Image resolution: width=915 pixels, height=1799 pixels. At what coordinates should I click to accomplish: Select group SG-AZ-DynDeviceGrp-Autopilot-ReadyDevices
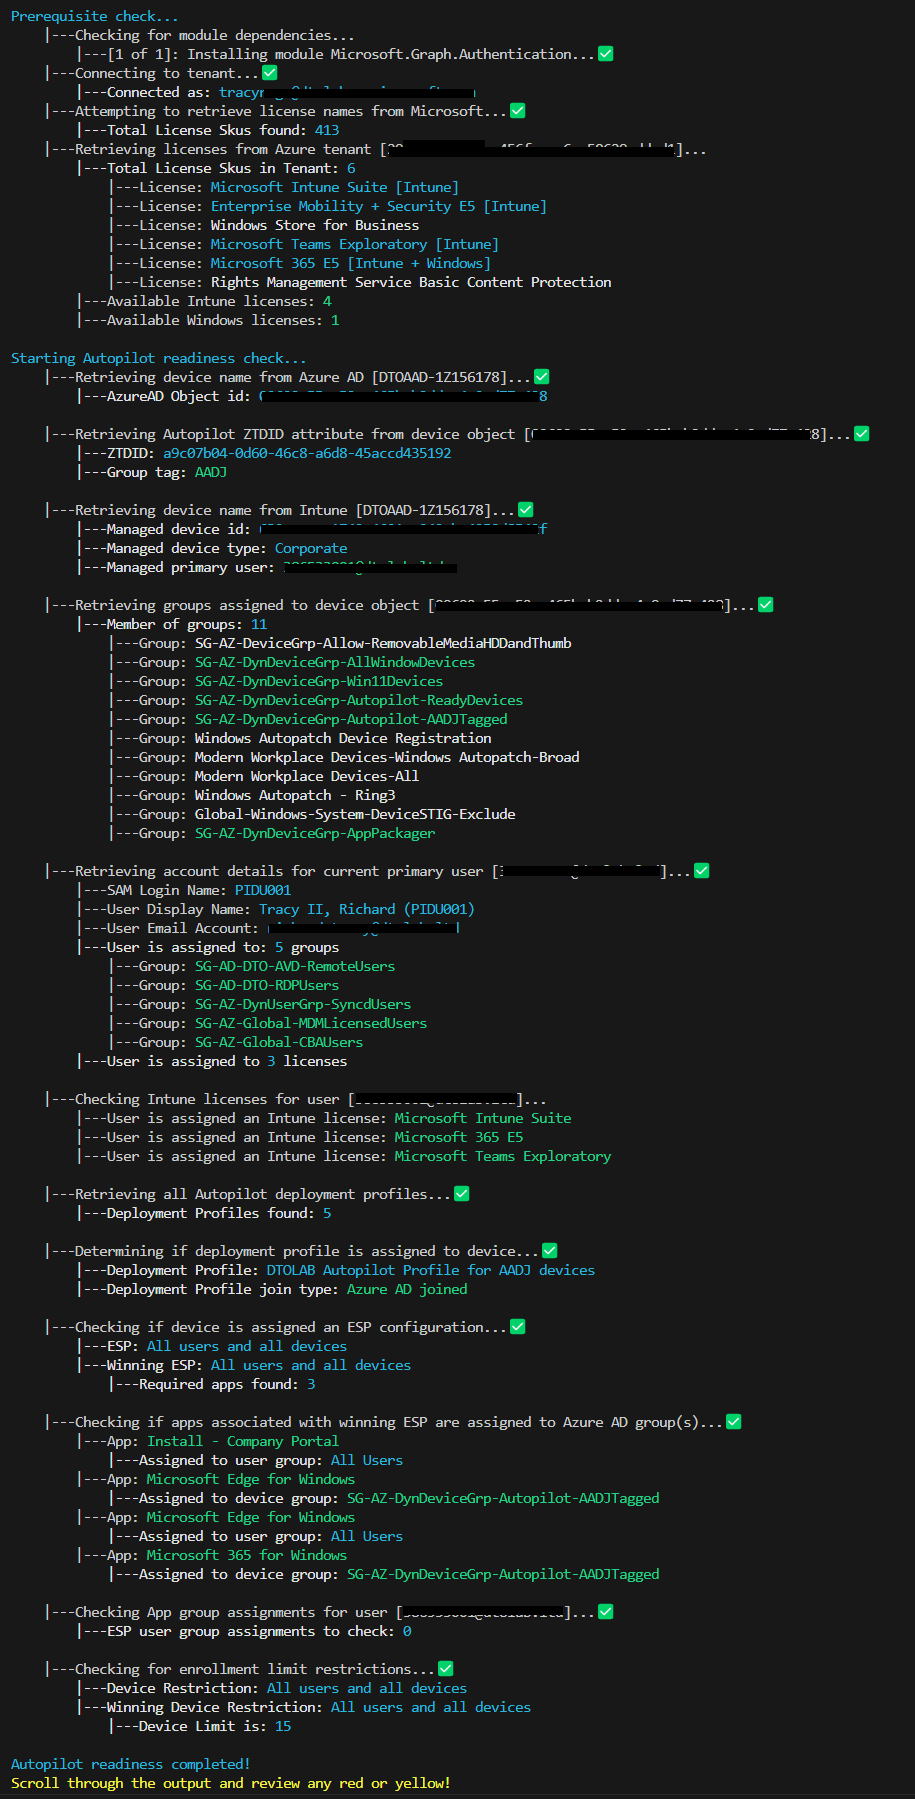tap(359, 700)
